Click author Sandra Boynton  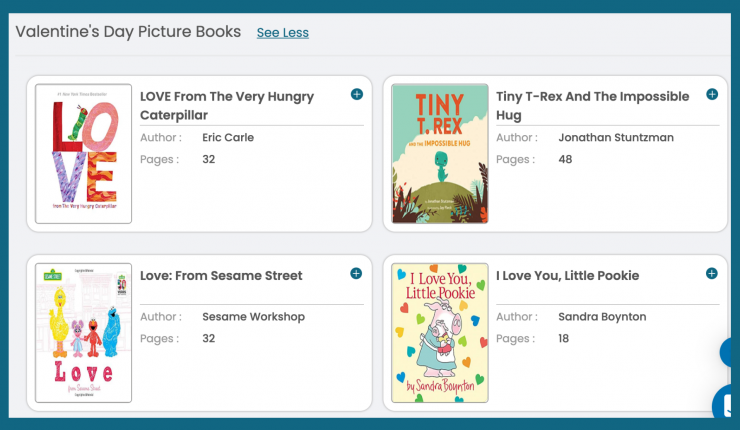[x=602, y=317]
